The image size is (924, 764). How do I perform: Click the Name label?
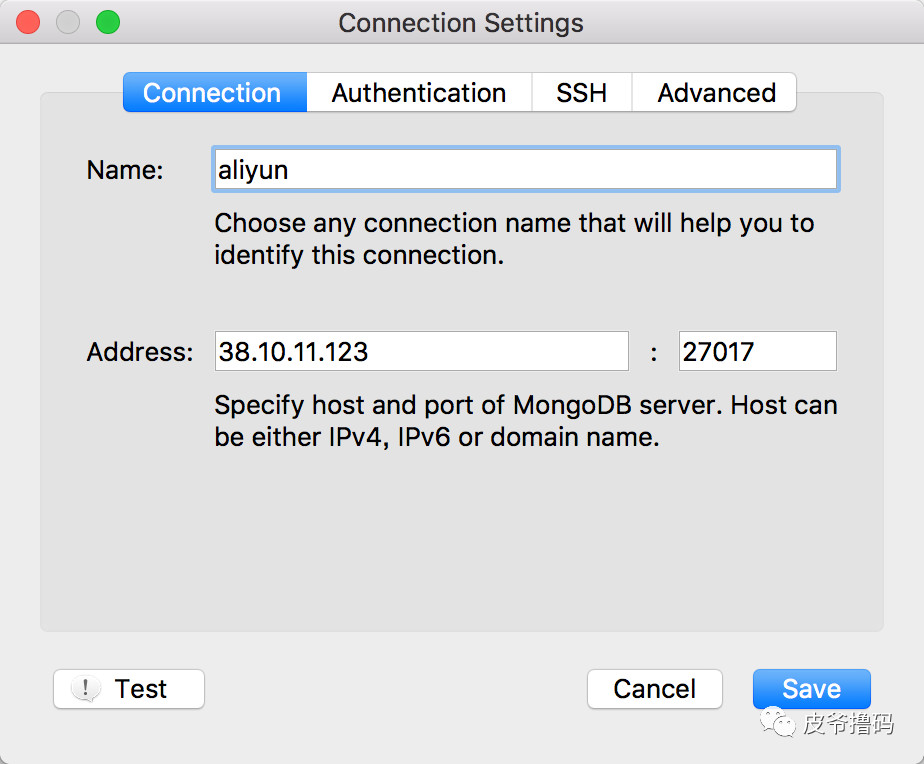[x=124, y=170]
